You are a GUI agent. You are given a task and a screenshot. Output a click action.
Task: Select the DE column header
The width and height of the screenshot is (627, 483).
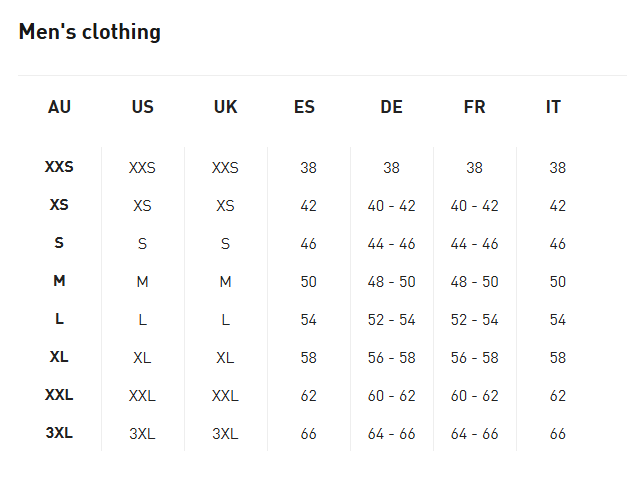(391, 107)
